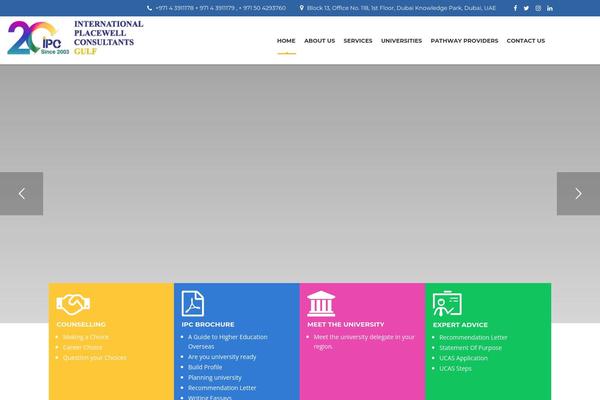This screenshot has height=400, width=600.
Task: Go to next slide arrow
Action: click(578, 194)
